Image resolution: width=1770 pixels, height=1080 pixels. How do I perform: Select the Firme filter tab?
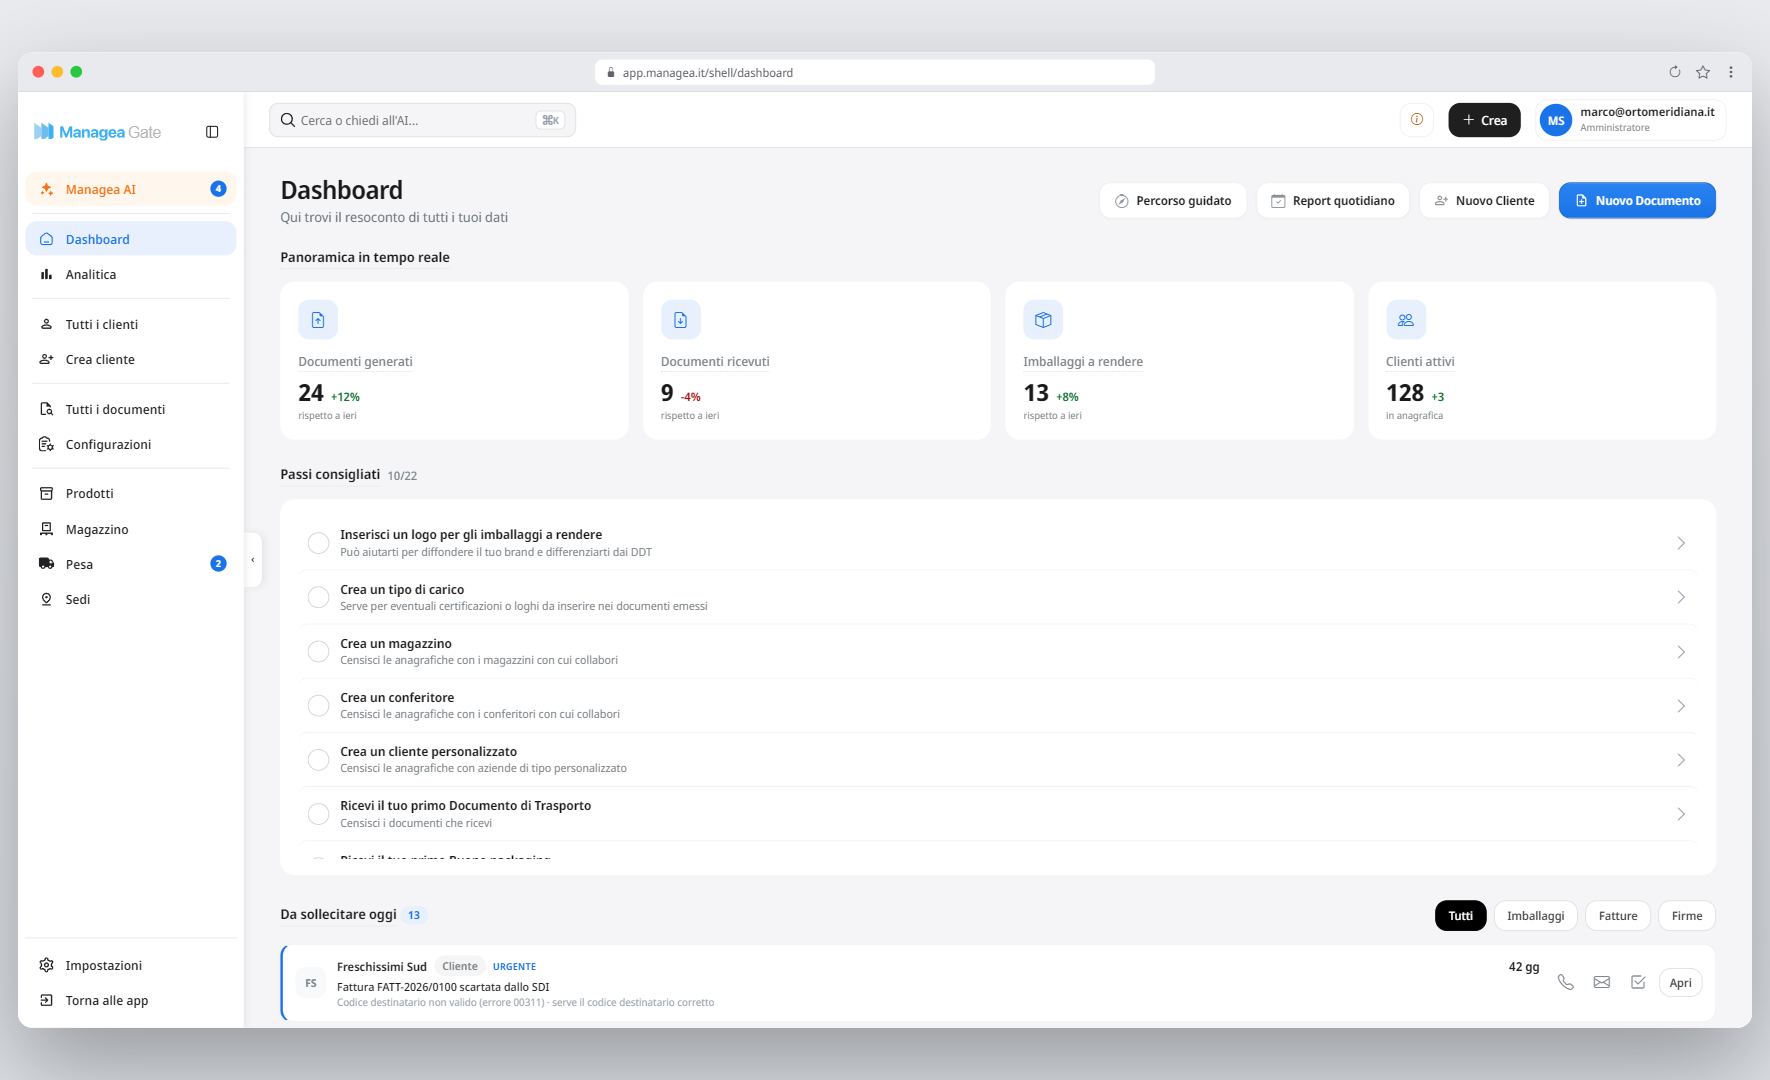[x=1687, y=916]
